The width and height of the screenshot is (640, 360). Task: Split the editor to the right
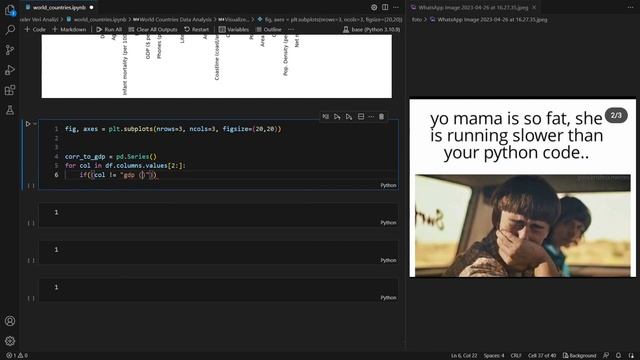point(385,7)
